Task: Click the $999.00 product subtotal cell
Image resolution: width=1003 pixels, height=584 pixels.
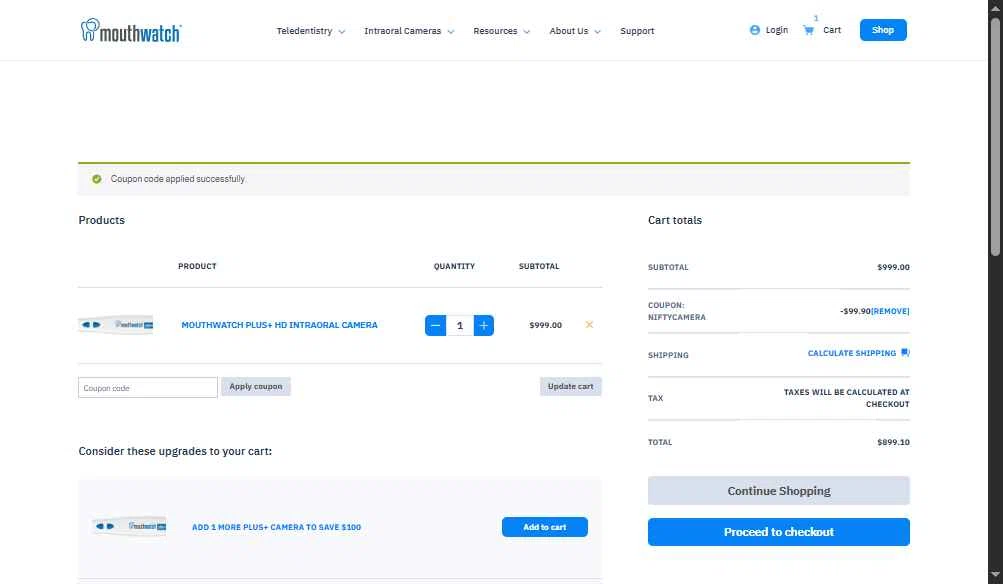Action: click(x=545, y=325)
